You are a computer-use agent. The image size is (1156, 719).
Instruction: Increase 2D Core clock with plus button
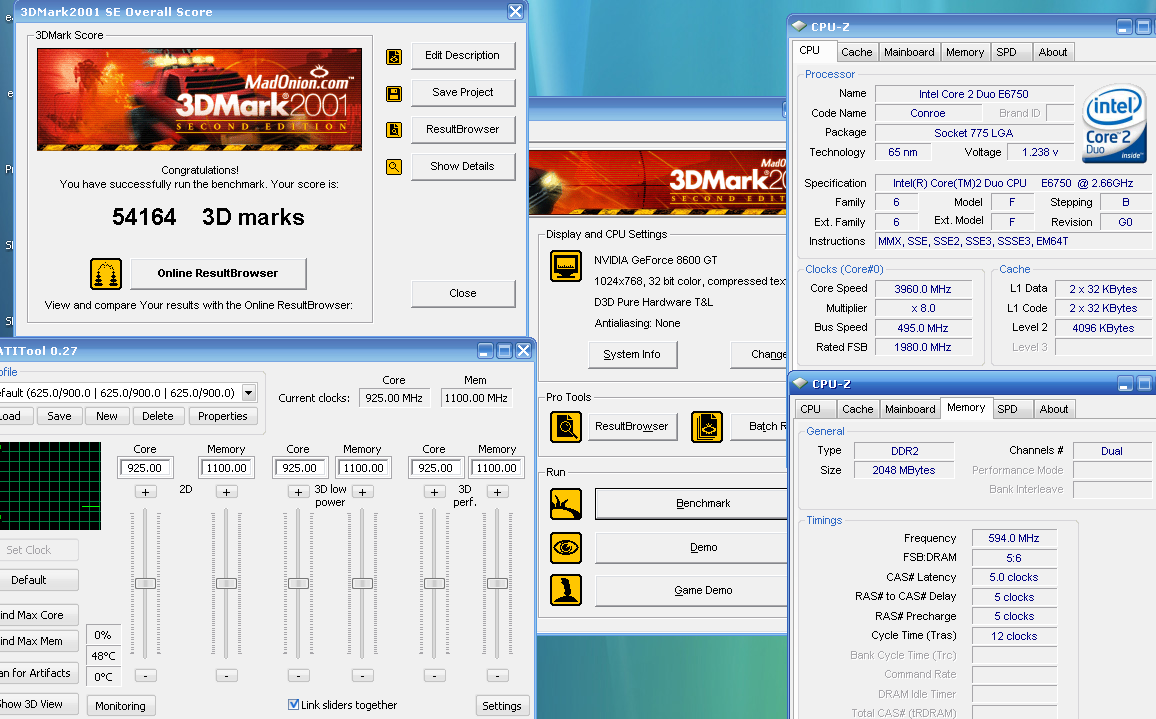[146, 492]
